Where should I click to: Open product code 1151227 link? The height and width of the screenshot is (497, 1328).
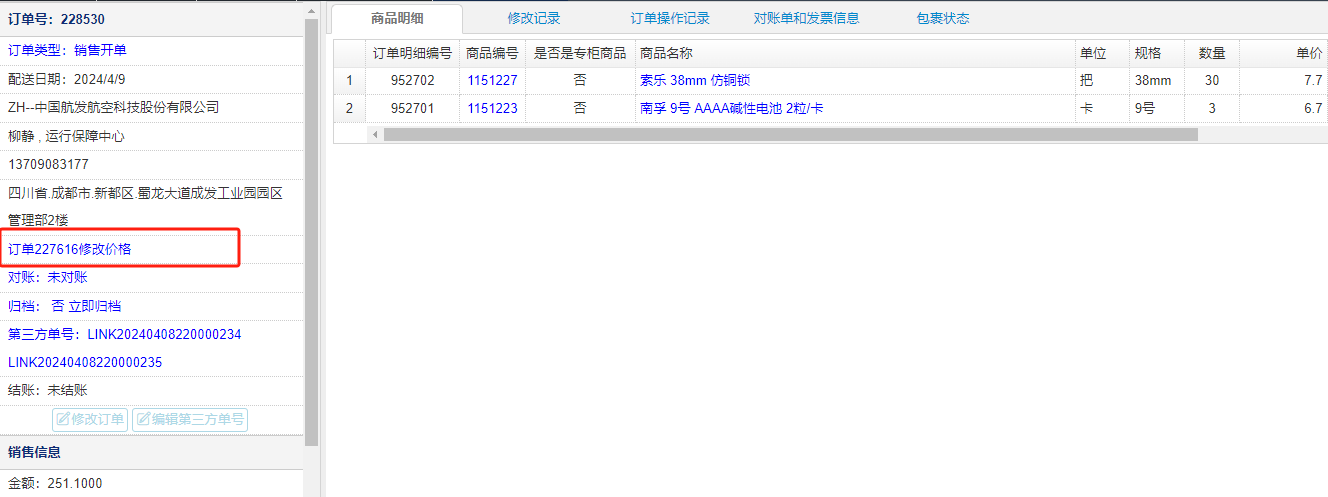point(492,81)
